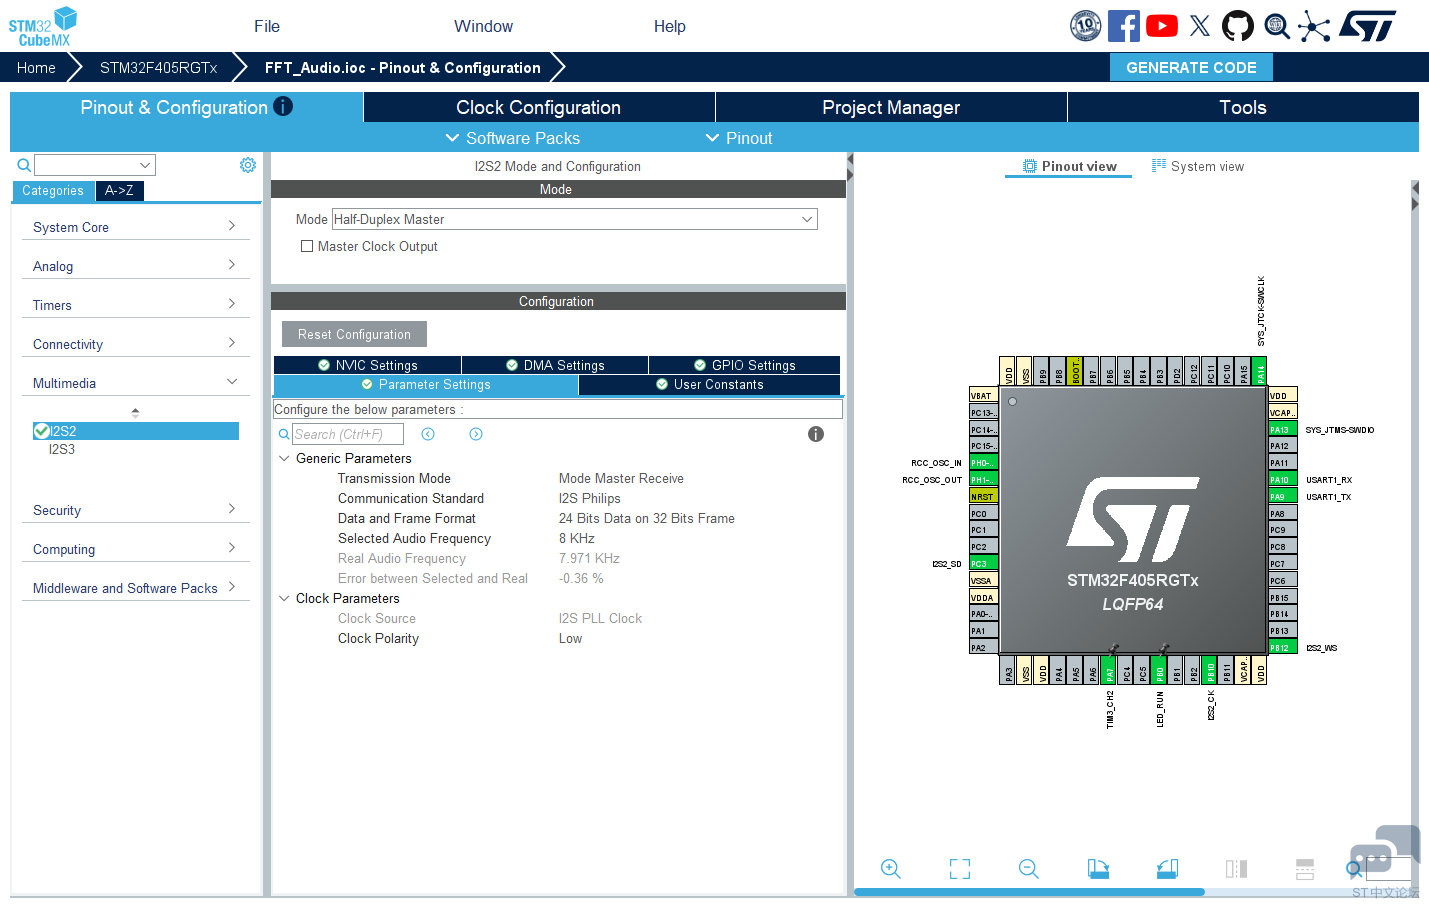Open the ST 10-year anniversary badge
This screenshot has width=1429, height=908.
[1085, 26]
